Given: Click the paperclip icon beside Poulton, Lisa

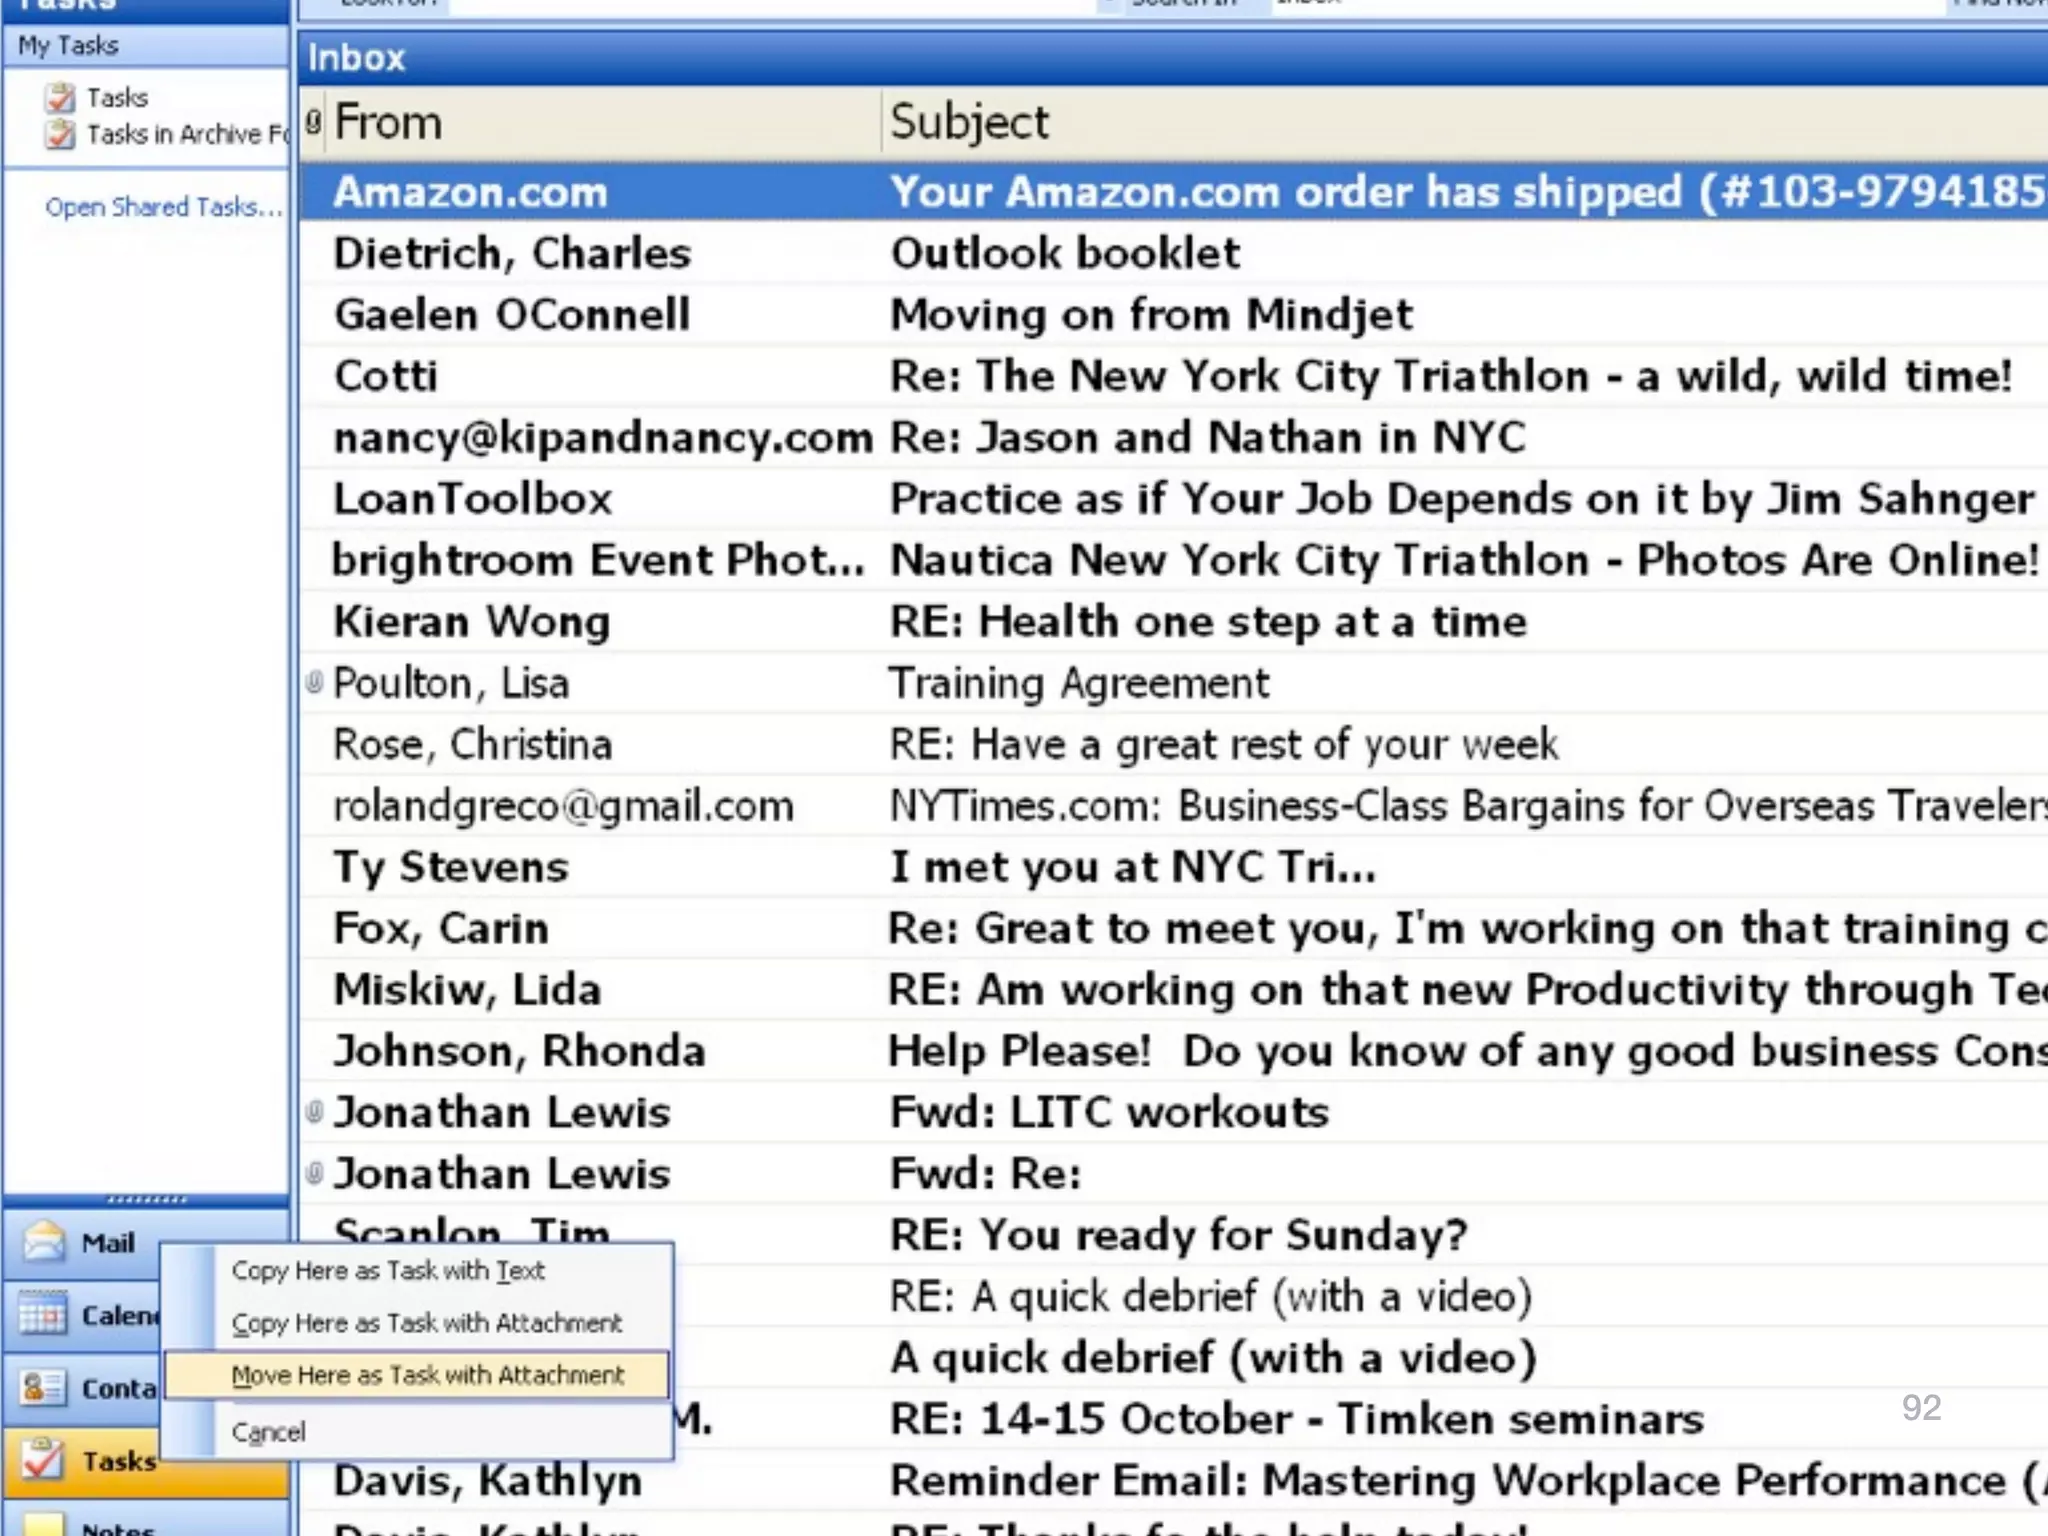Looking at the screenshot, I should click(314, 683).
